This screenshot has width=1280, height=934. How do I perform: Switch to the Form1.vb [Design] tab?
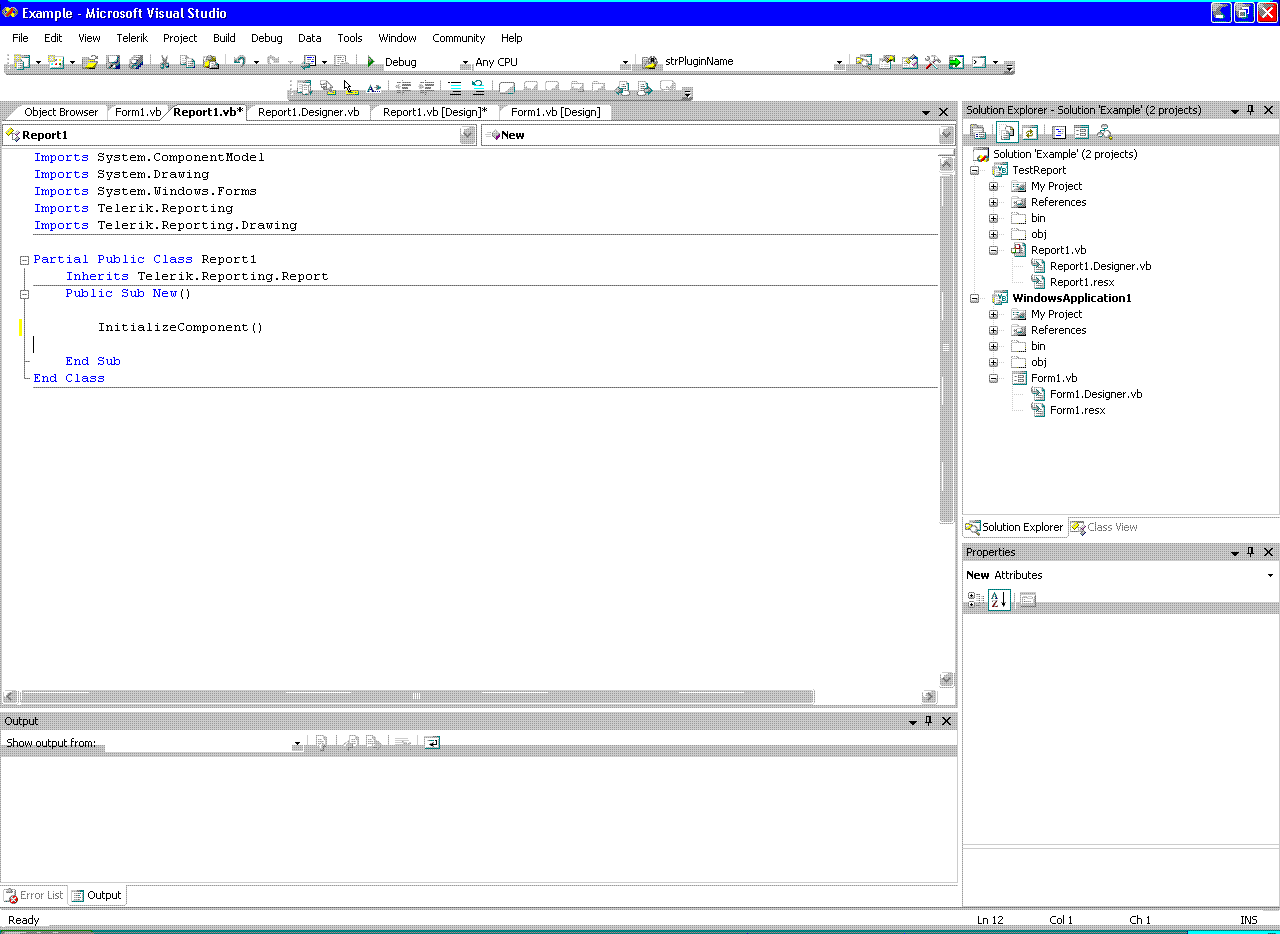click(x=556, y=112)
